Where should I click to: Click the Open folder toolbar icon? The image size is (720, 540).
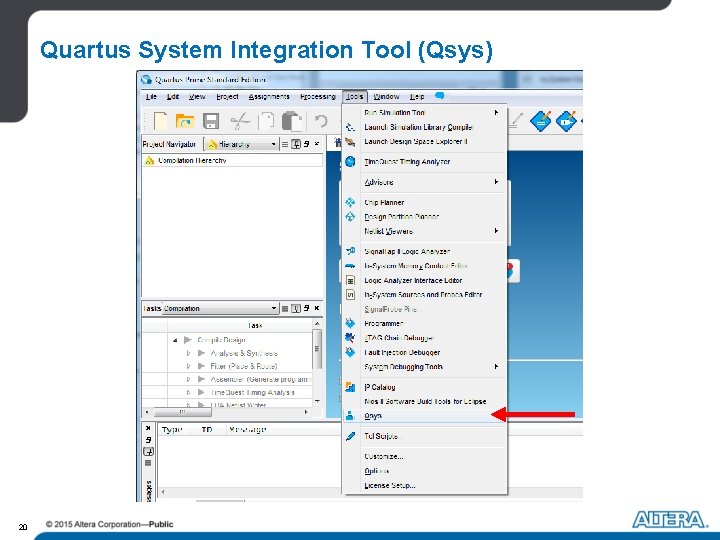(185, 122)
